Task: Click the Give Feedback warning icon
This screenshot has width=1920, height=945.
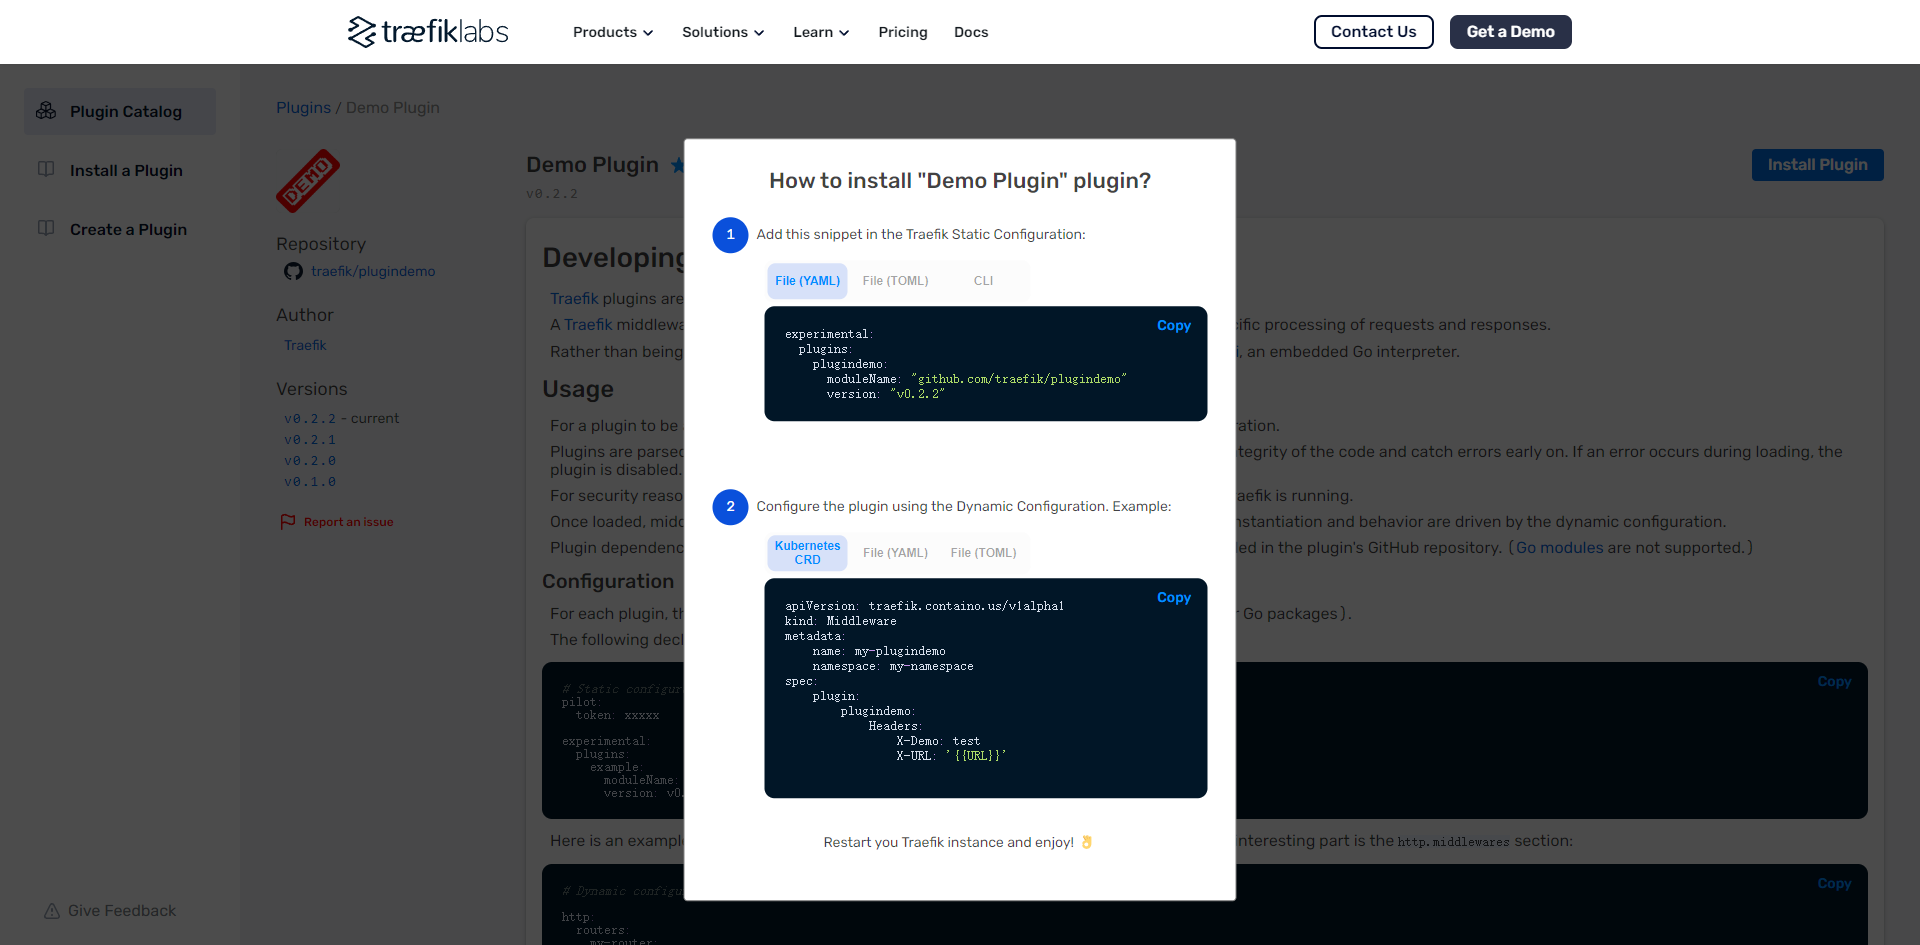Action: [52, 911]
